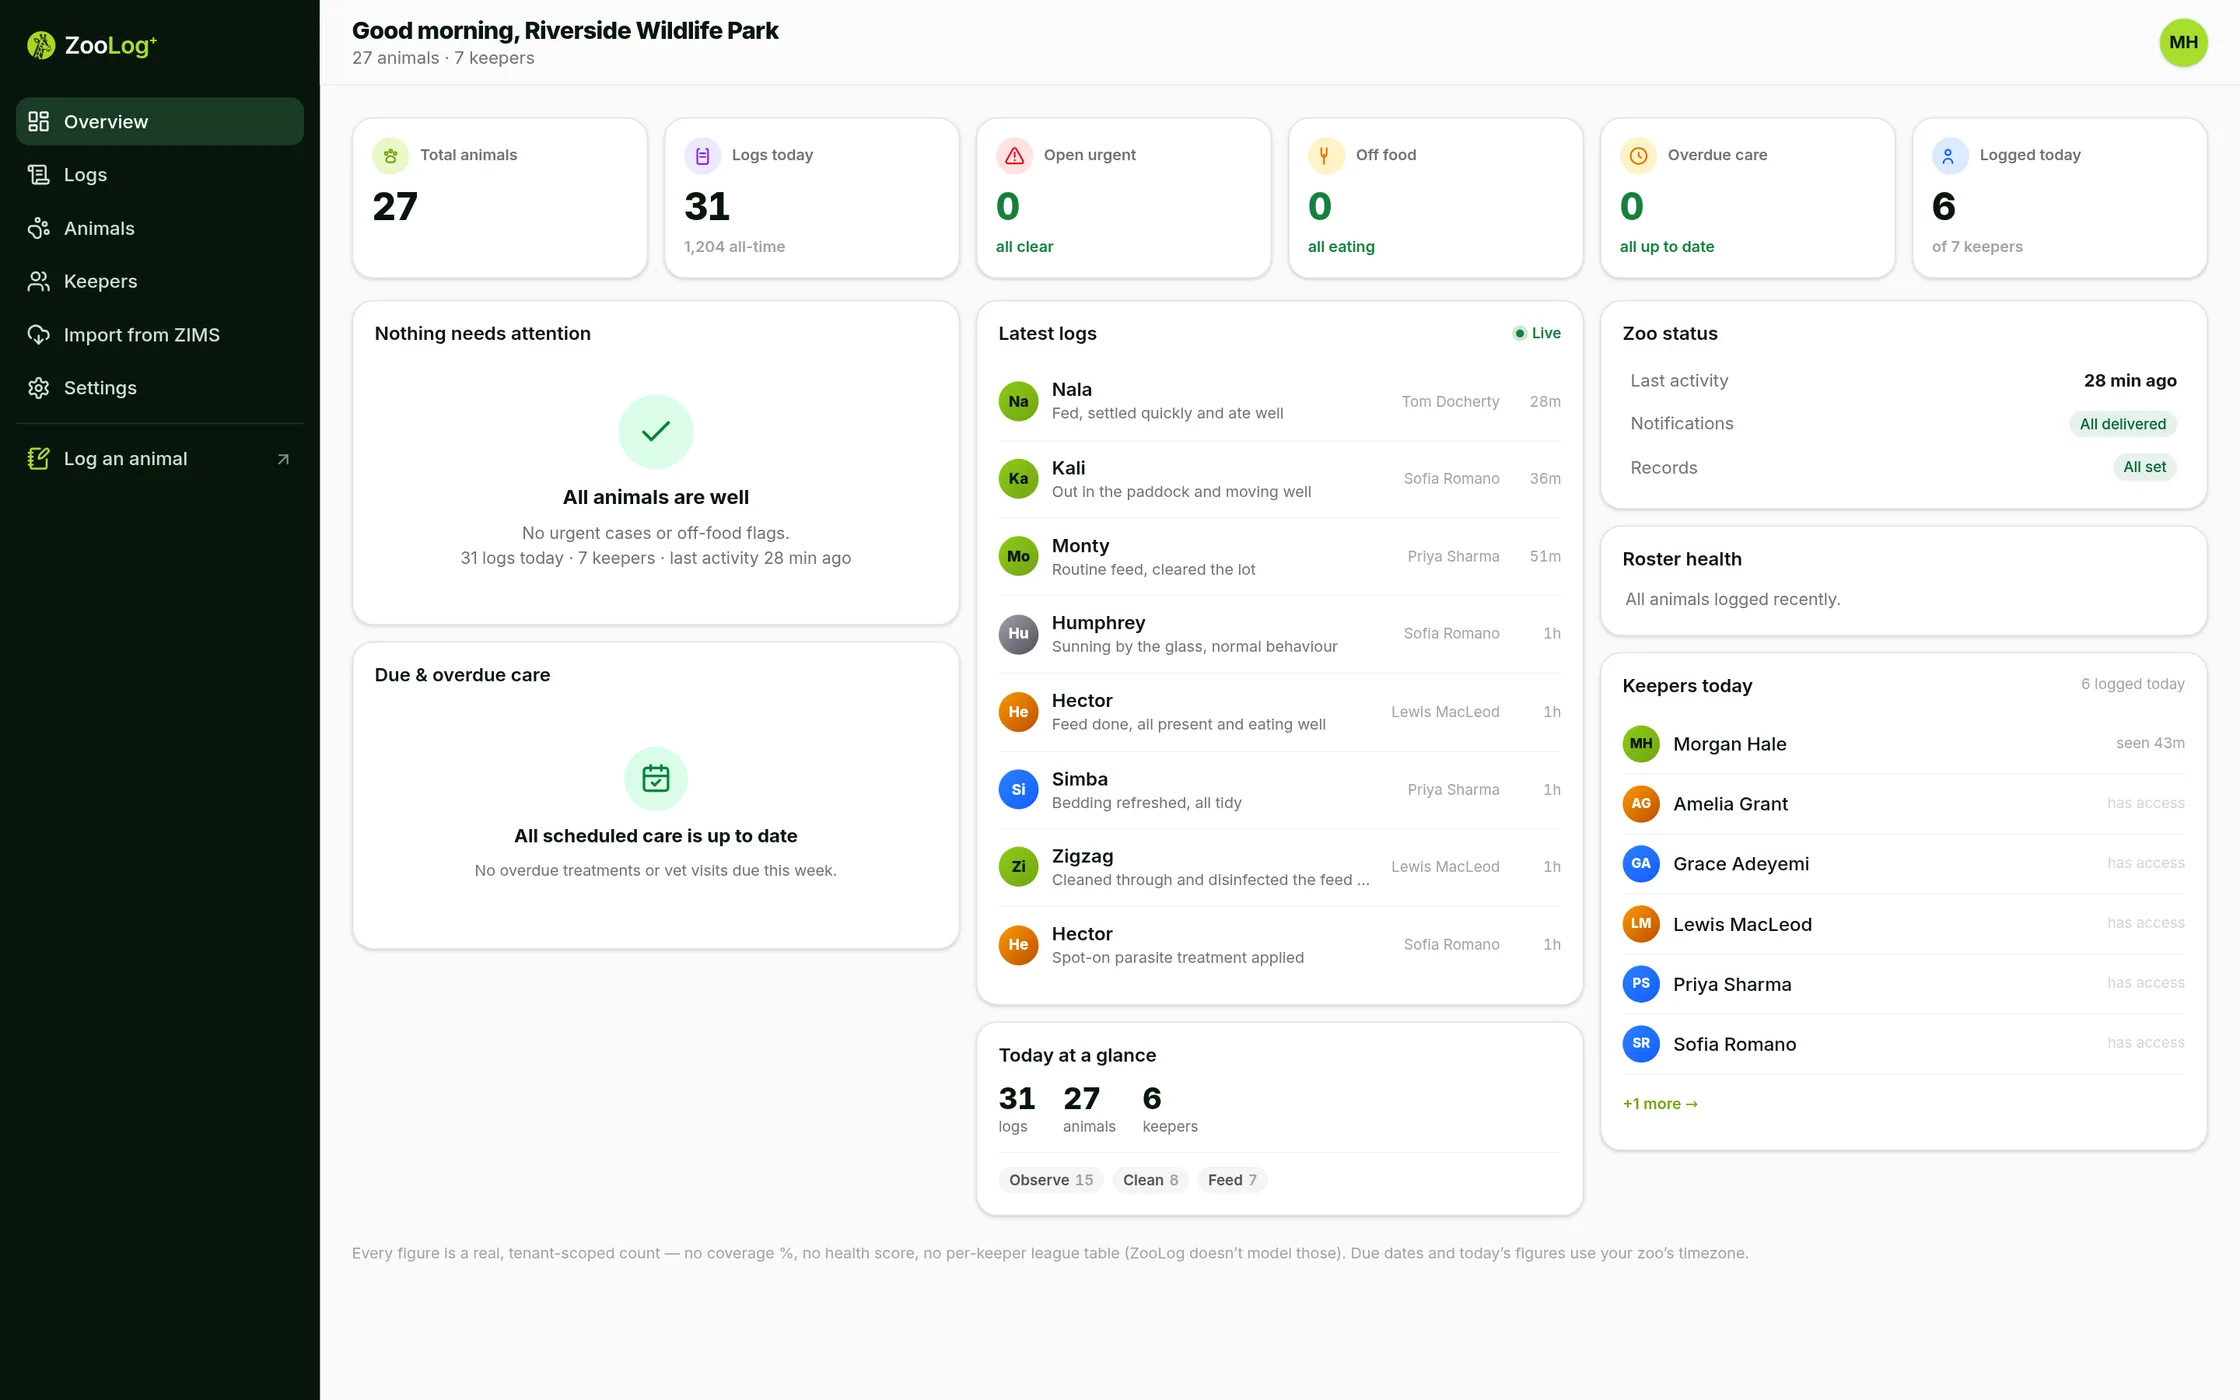Go to Overview in the sidebar
The width and height of the screenshot is (2240, 1400).
pyautogui.click(x=160, y=121)
